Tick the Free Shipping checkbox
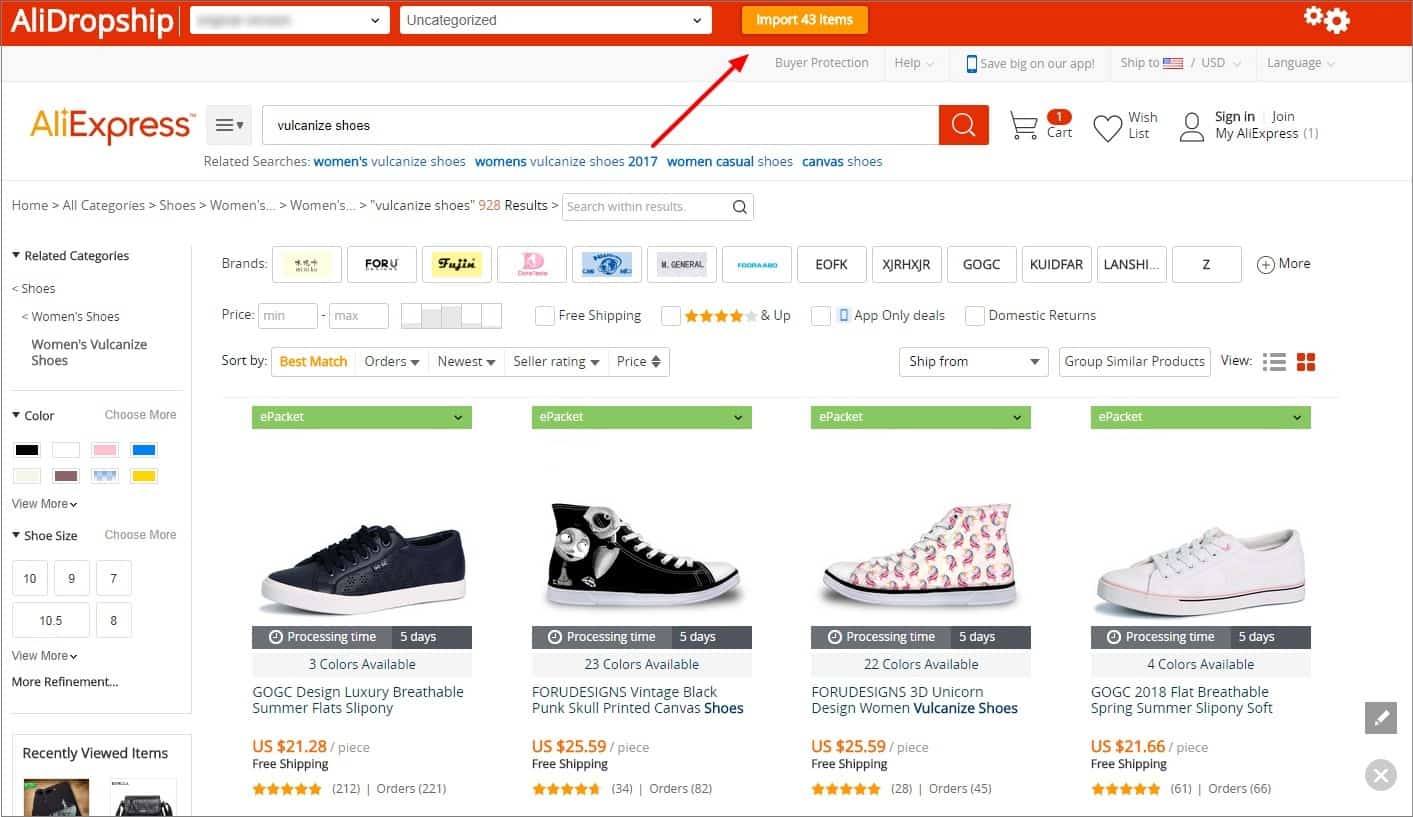The height and width of the screenshot is (817, 1413). pyautogui.click(x=544, y=316)
